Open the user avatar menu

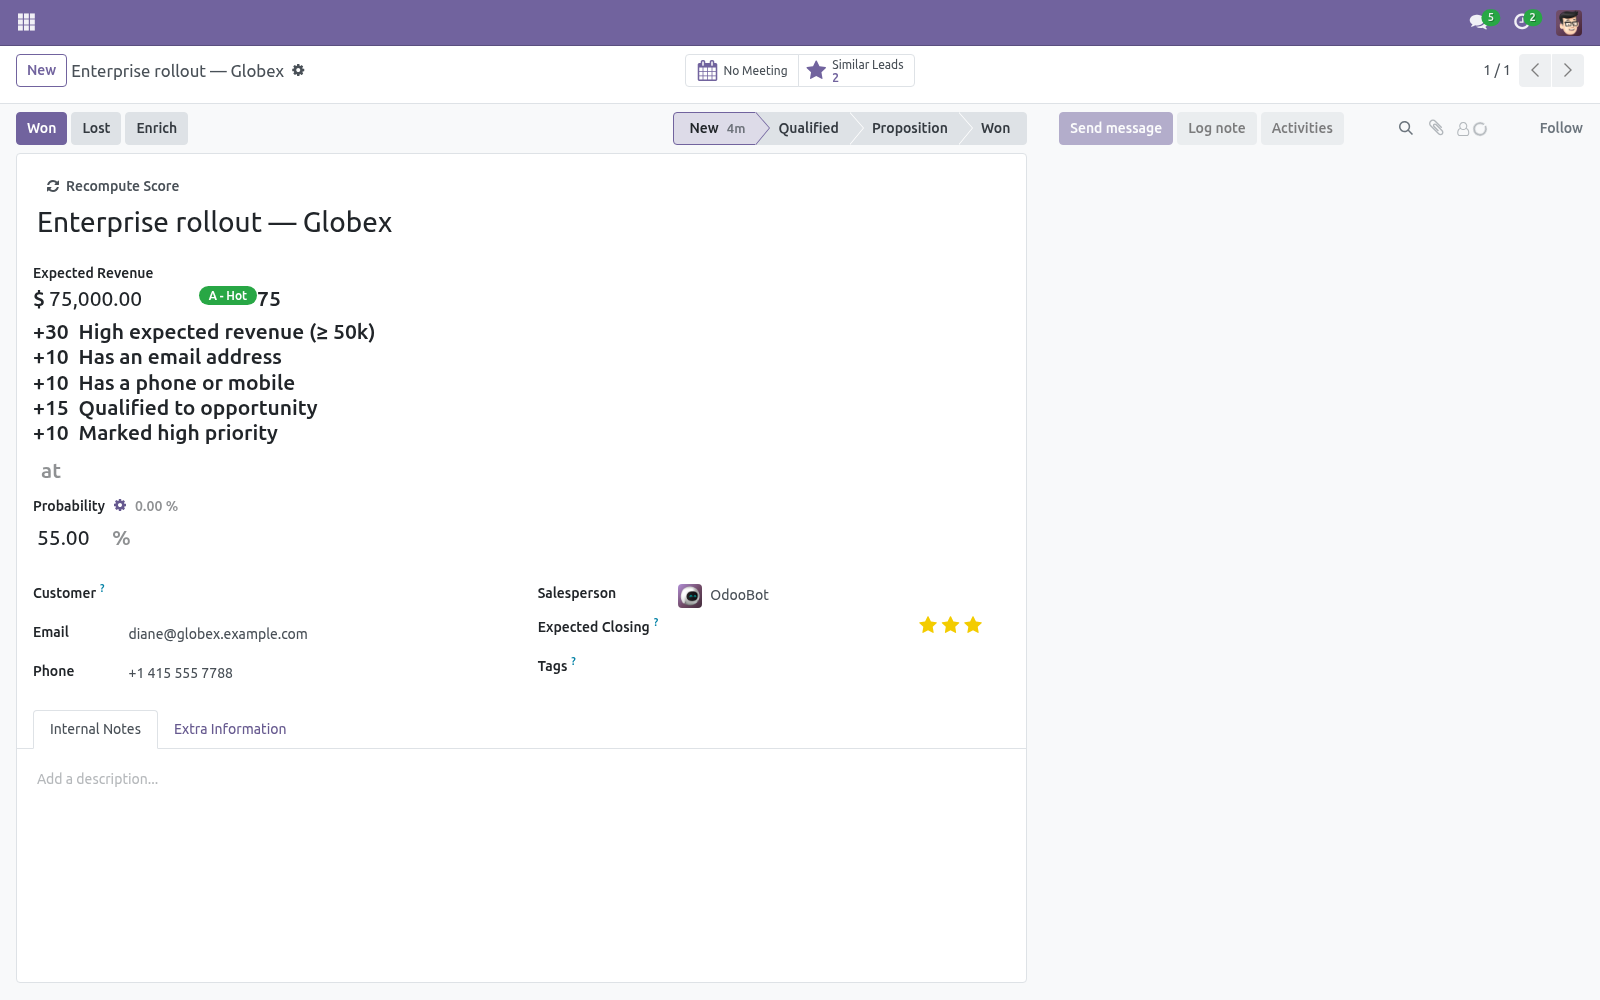pos(1569,22)
